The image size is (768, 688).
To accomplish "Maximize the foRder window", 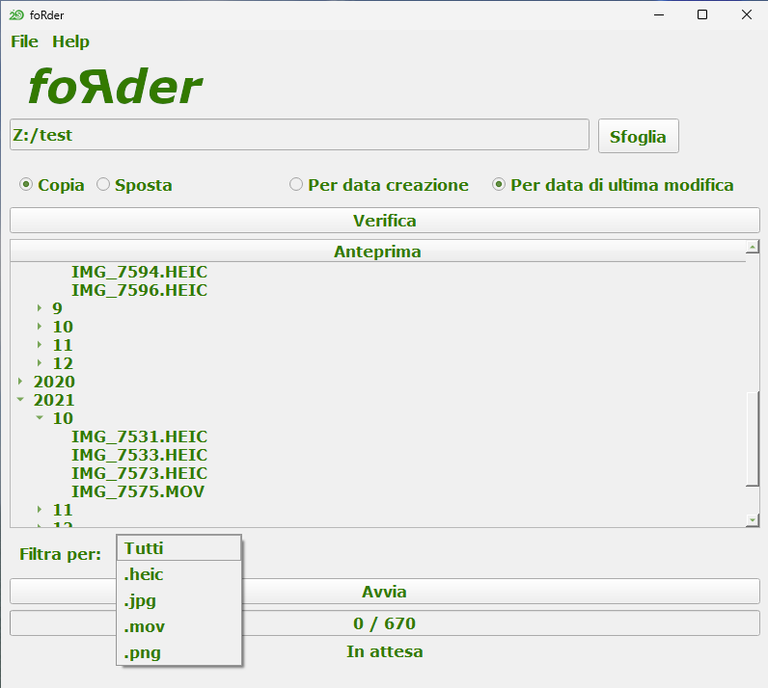I will (702, 15).
